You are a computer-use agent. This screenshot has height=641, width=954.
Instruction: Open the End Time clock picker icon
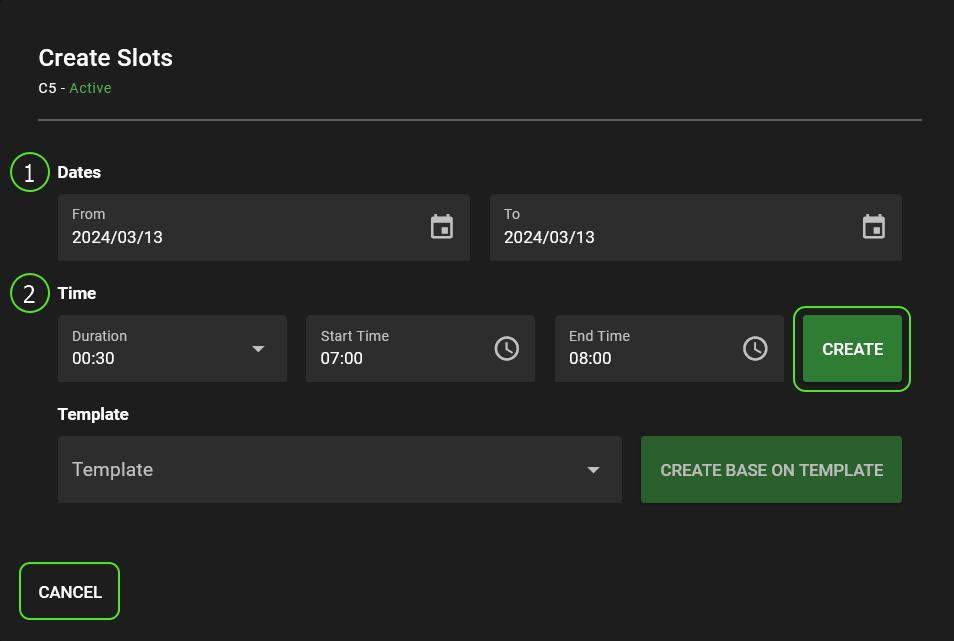(755, 348)
